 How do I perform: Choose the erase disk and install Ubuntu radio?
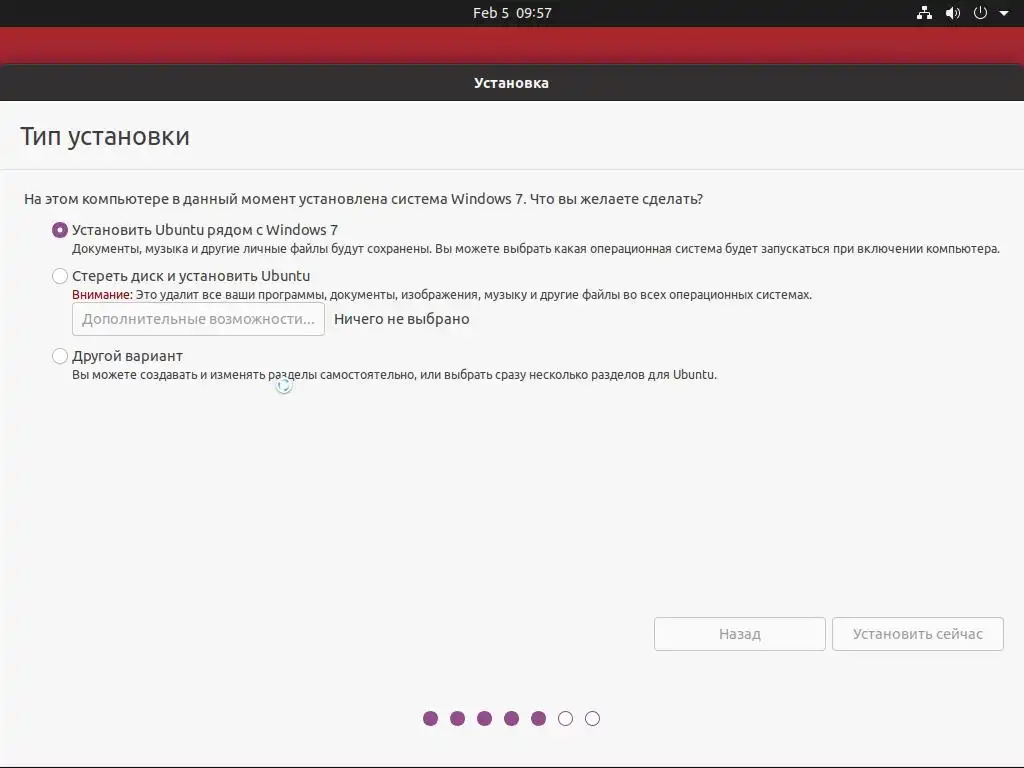[59, 276]
